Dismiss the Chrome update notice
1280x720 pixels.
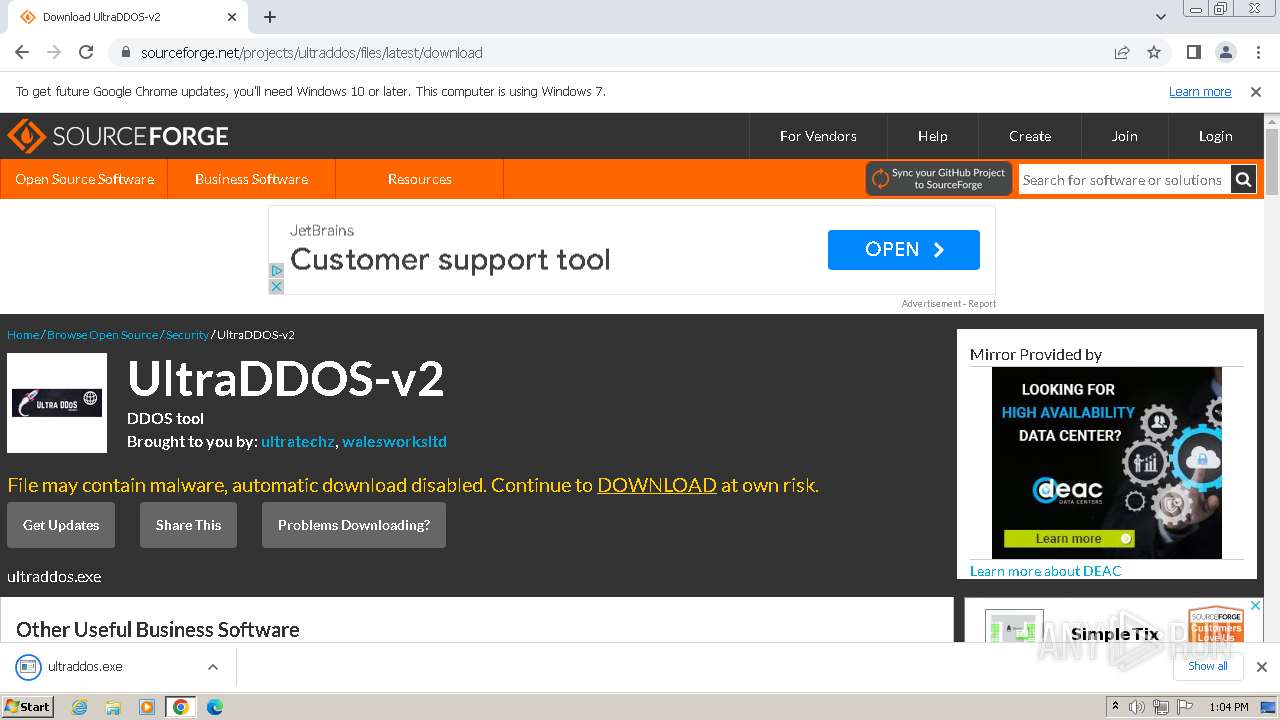tap(1256, 91)
